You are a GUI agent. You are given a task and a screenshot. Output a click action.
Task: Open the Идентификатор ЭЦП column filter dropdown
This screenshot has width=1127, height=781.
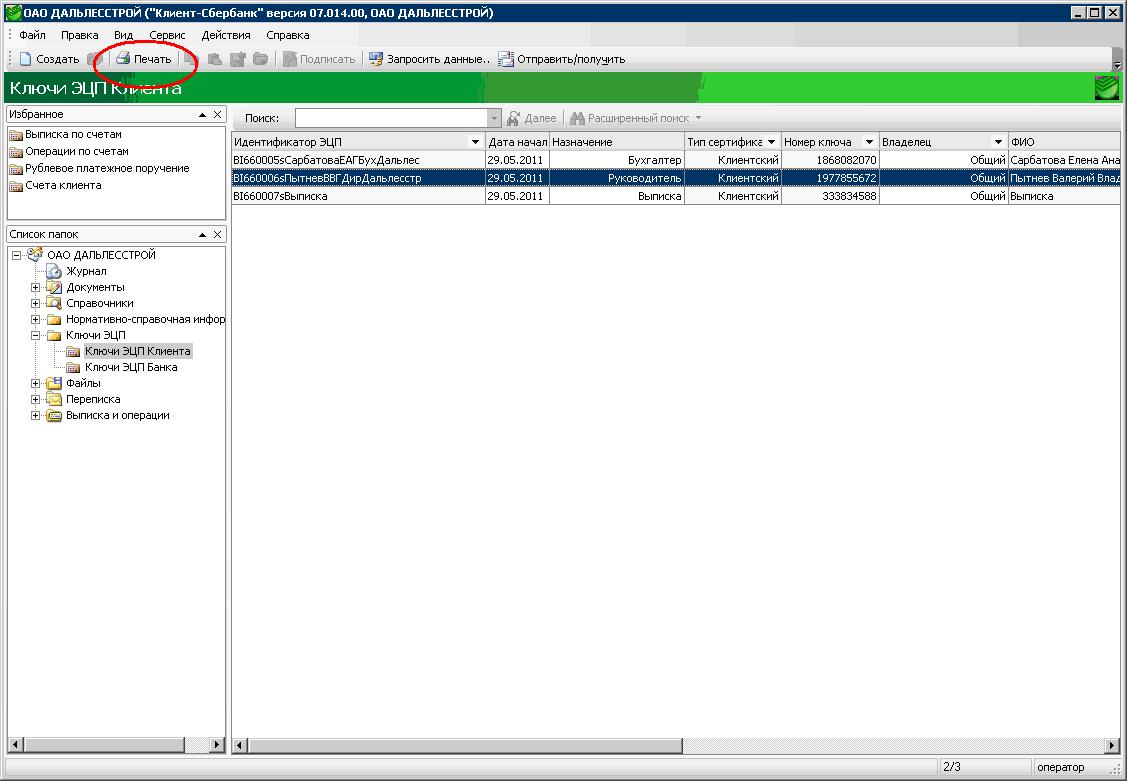tap(475, 142)
